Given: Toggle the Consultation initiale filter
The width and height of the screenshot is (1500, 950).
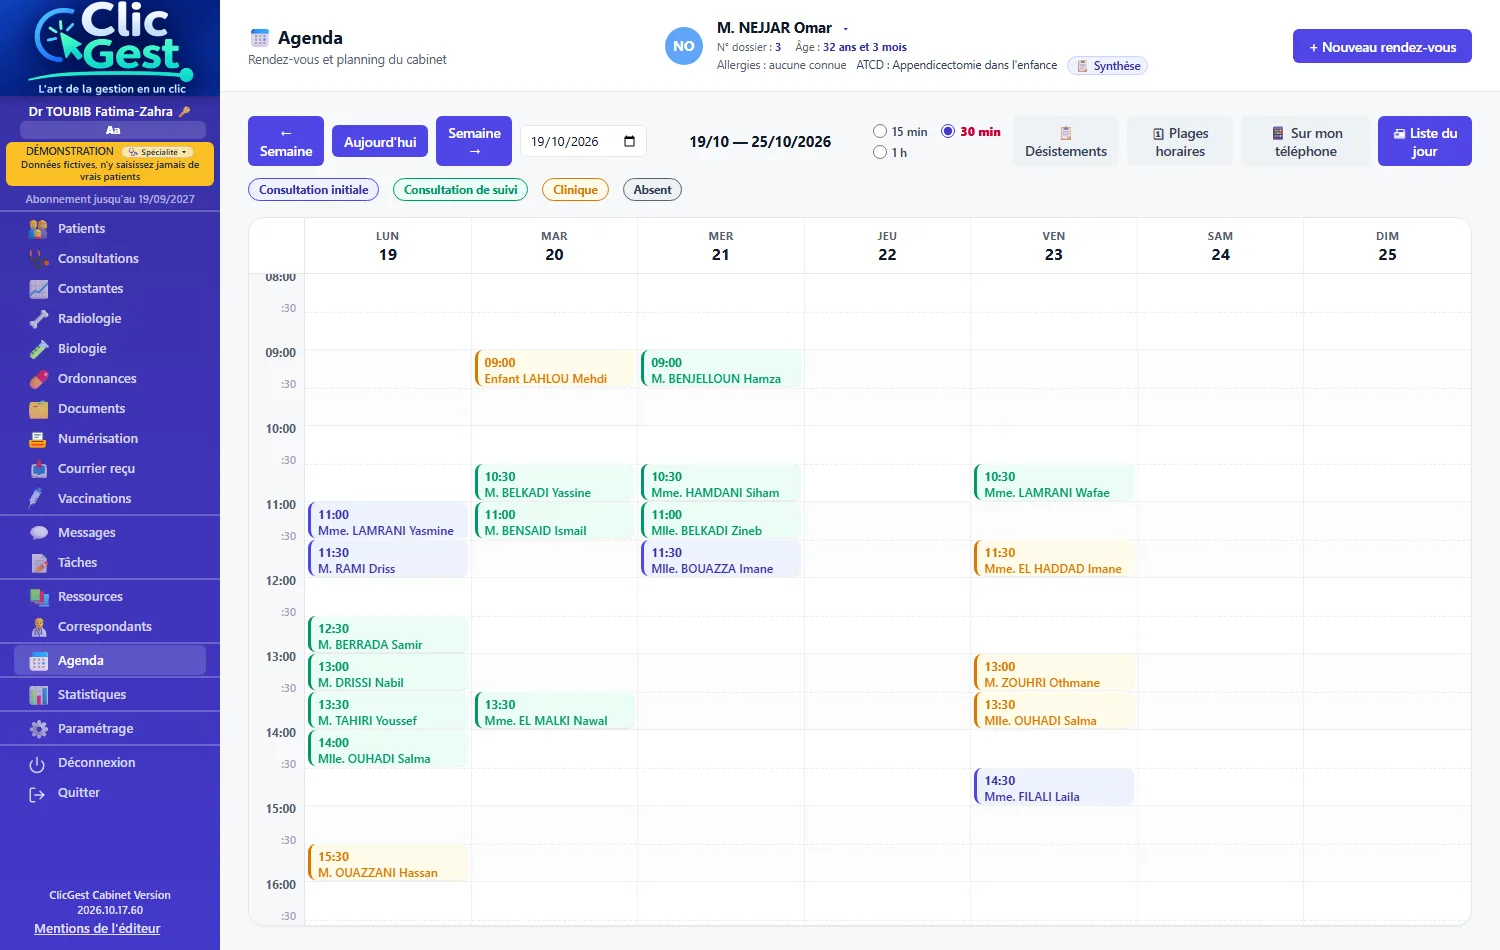Looking at the screenshot, I should [x=313, y=190].
